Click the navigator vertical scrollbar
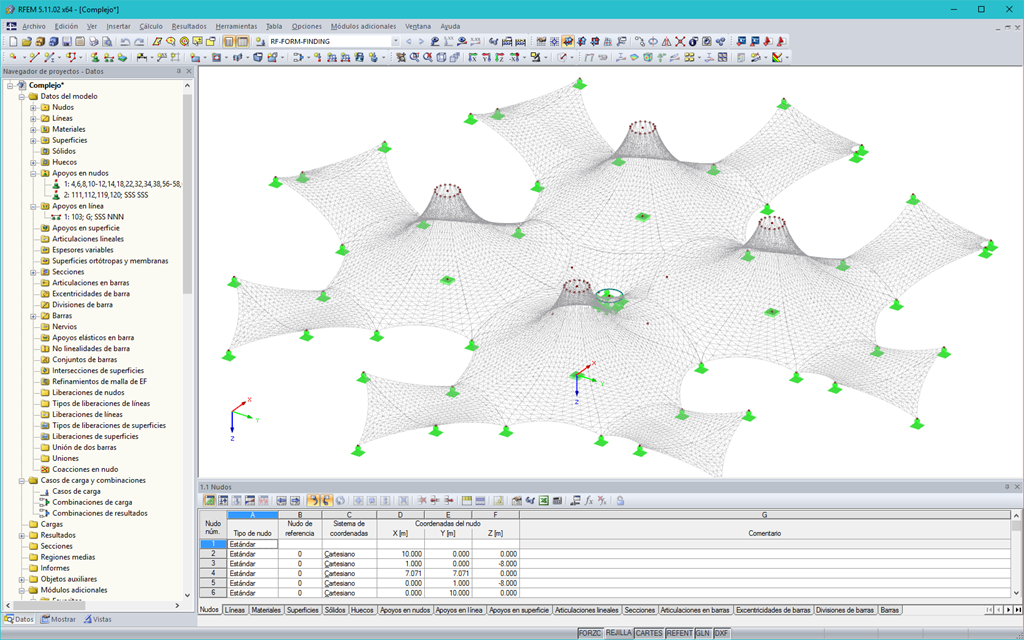This screenshot has width=1024, height=640. point(187,195)
